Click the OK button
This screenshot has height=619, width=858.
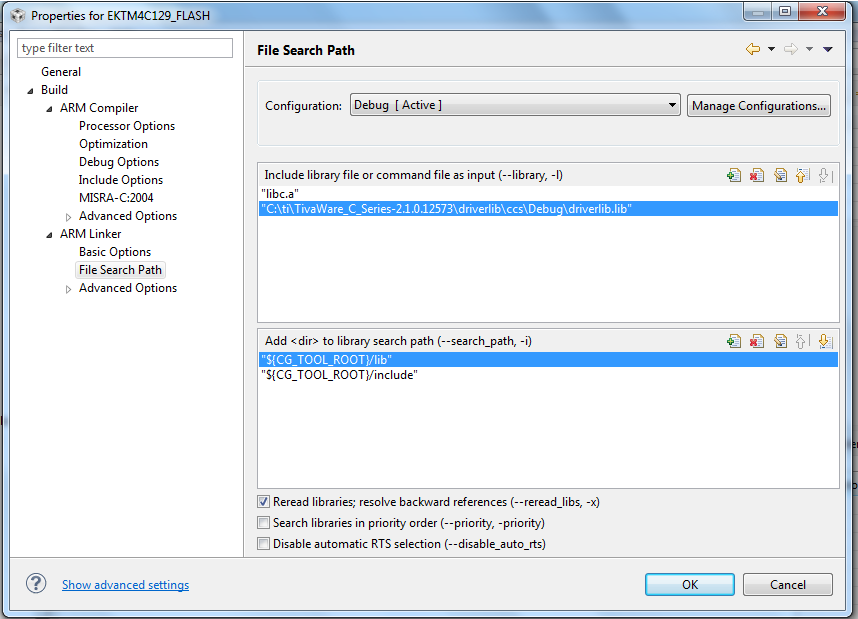[689, 585]
